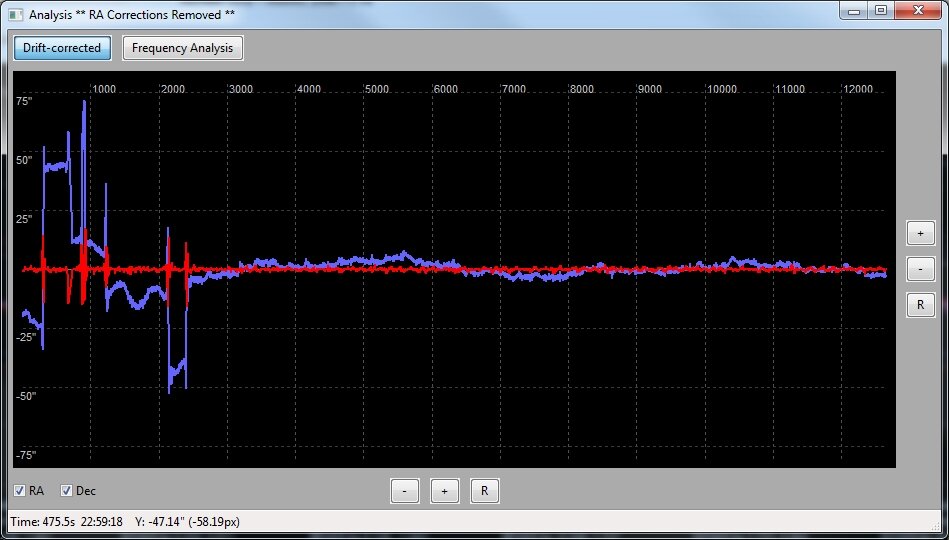Reset vertical scale with right-side R button
Screen dimensions: 949x540
[x=920, y=305]
